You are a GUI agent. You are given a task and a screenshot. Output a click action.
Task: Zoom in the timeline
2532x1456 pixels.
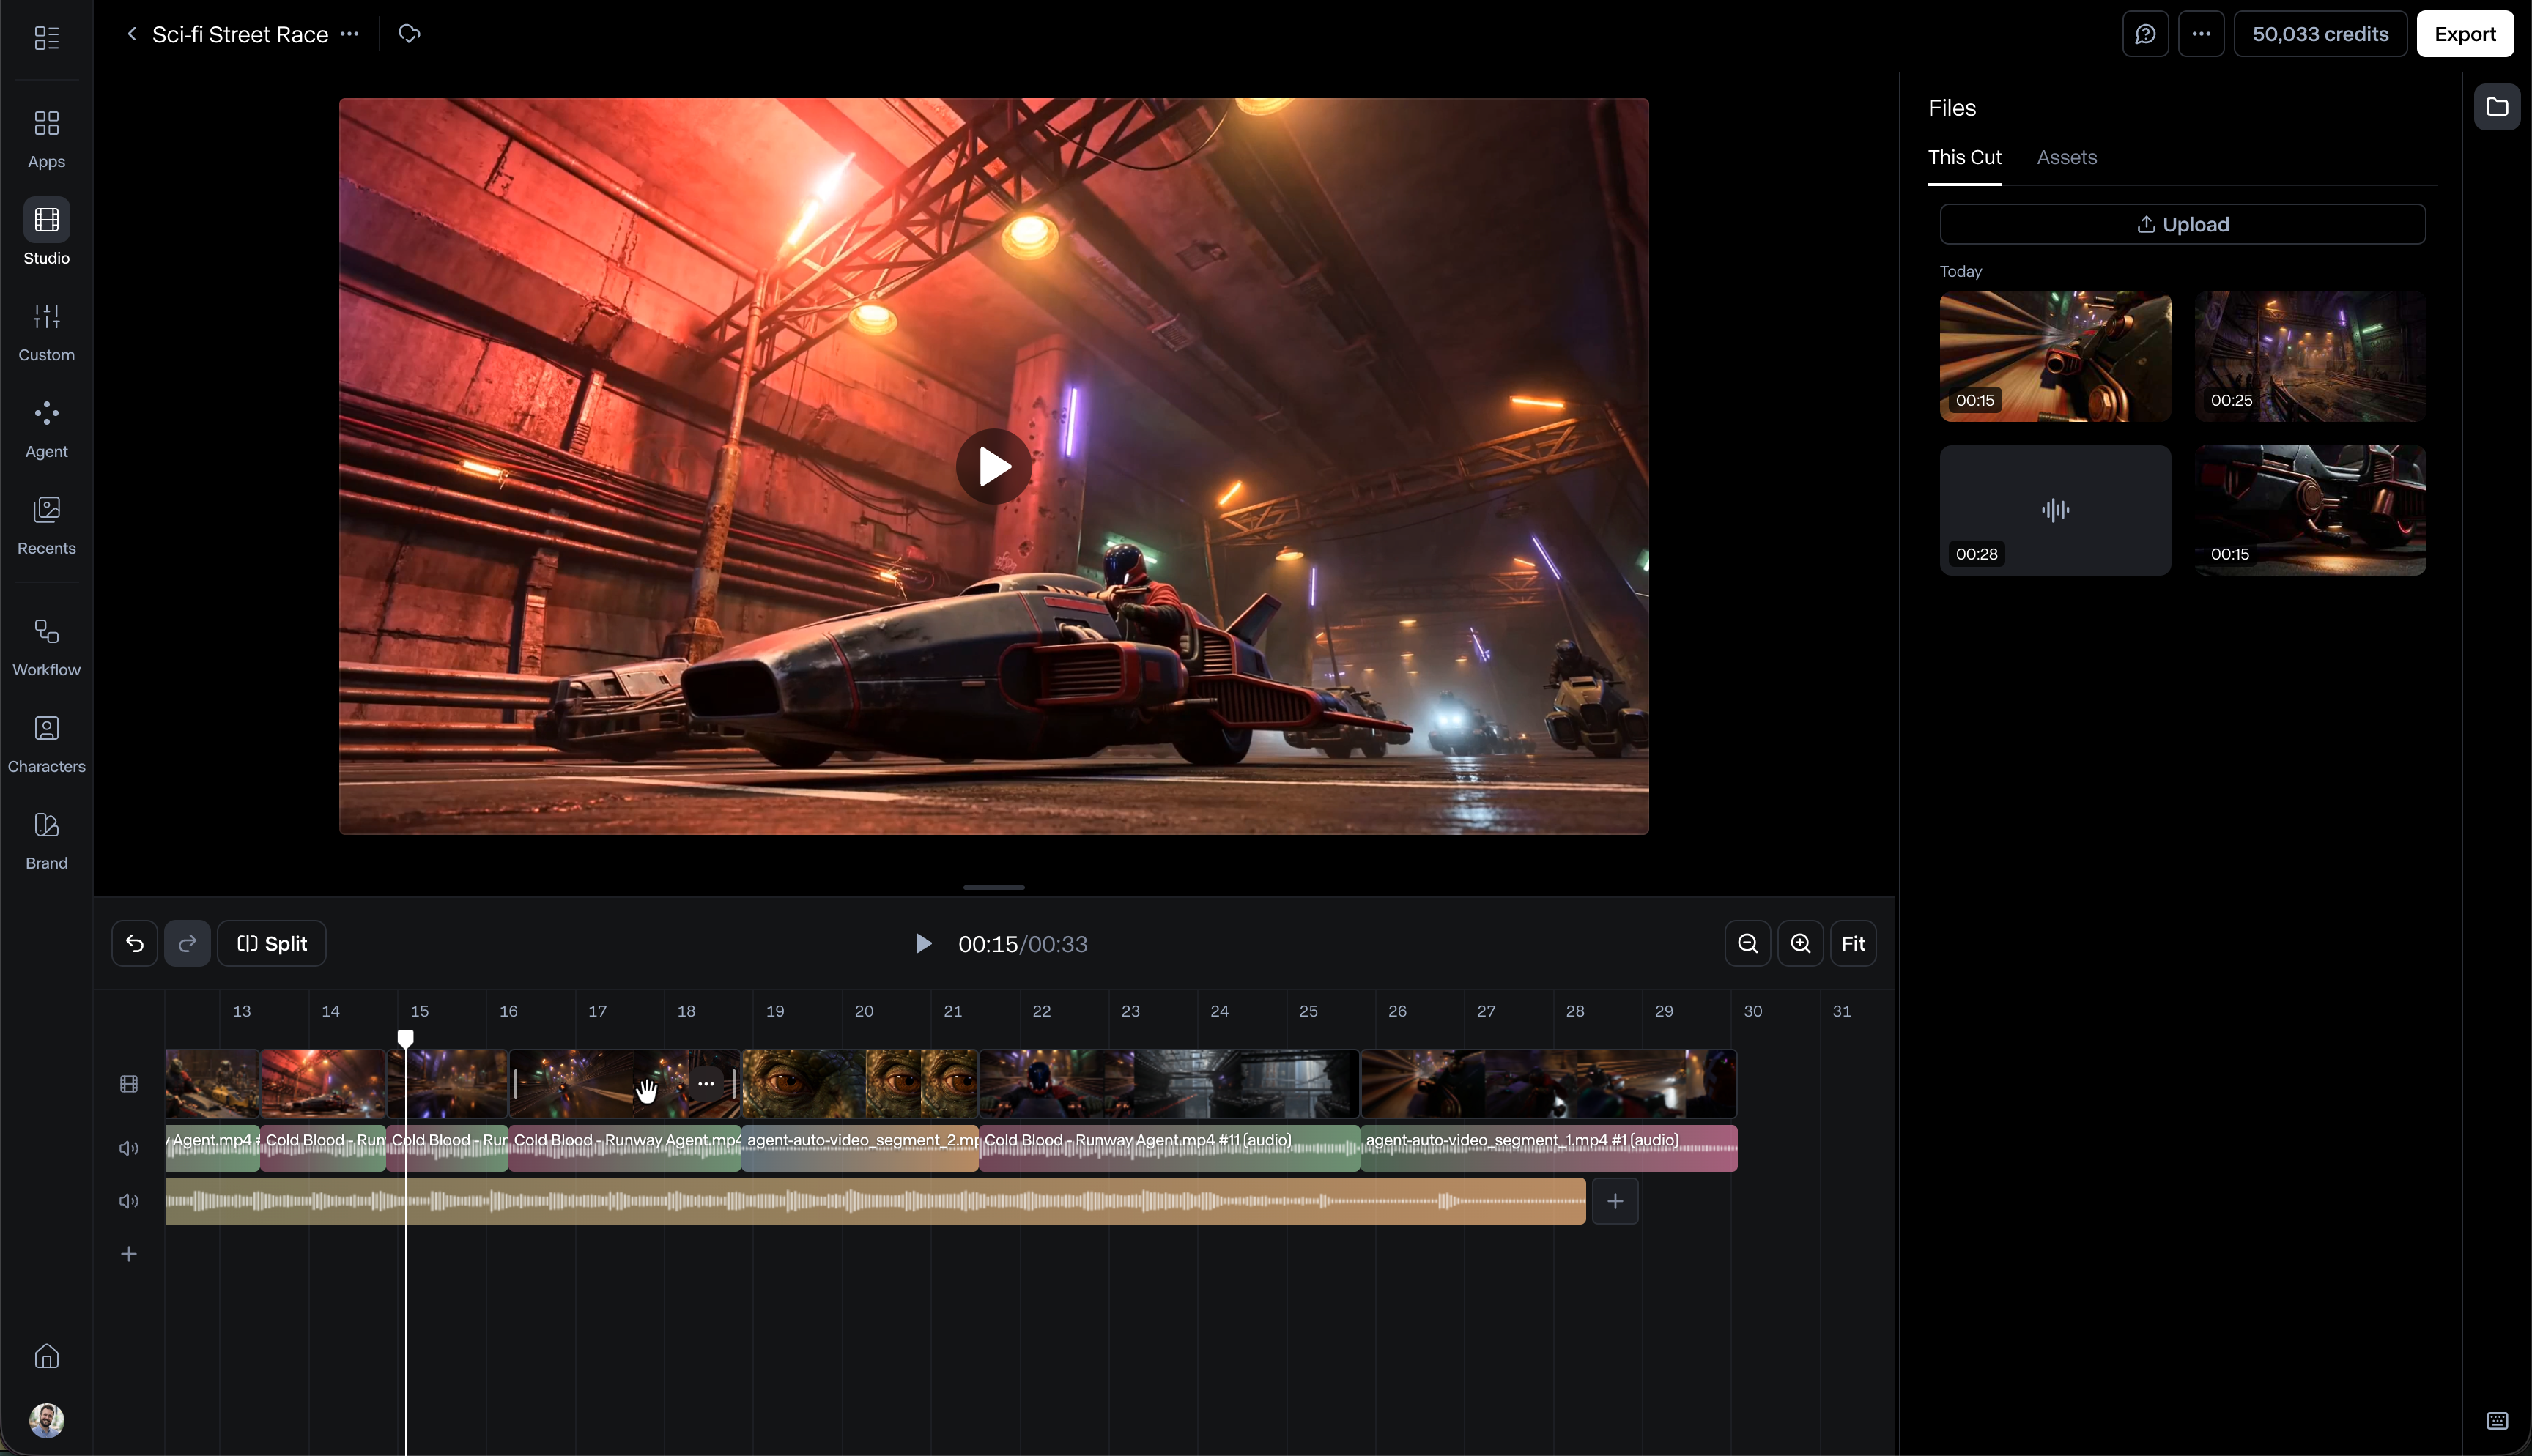point(1800,943)
